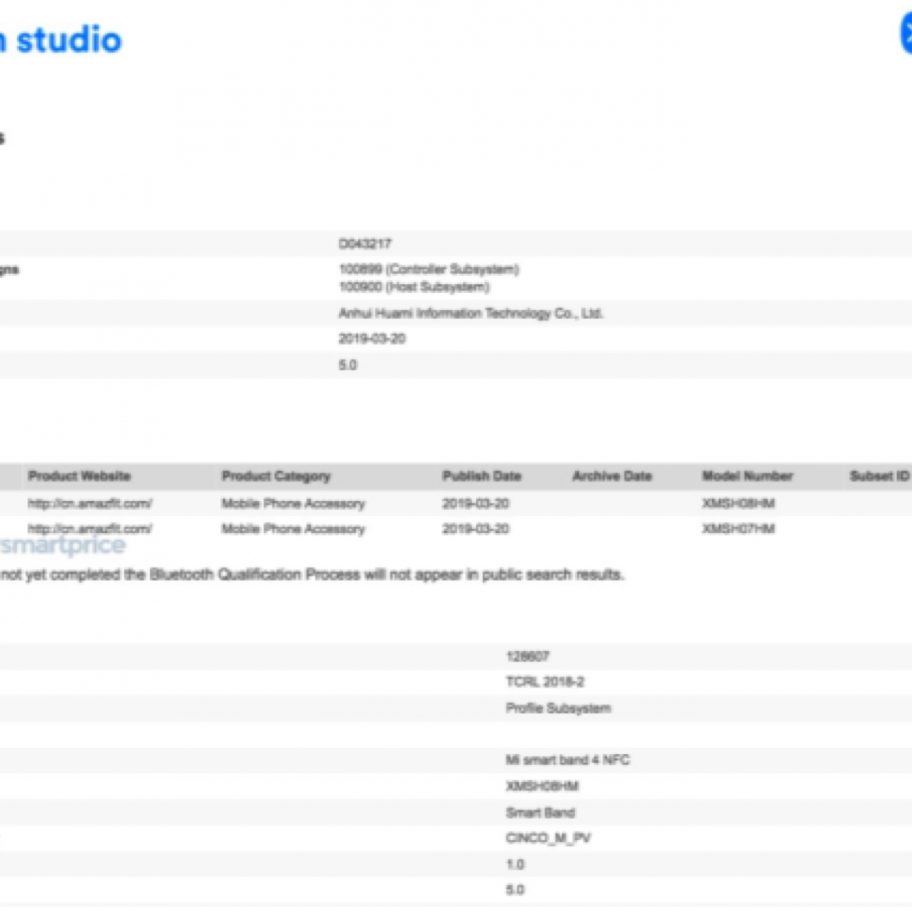Click the 100900 Host Subsystem entry
The image size is (912, 912).
click(414, 287)
